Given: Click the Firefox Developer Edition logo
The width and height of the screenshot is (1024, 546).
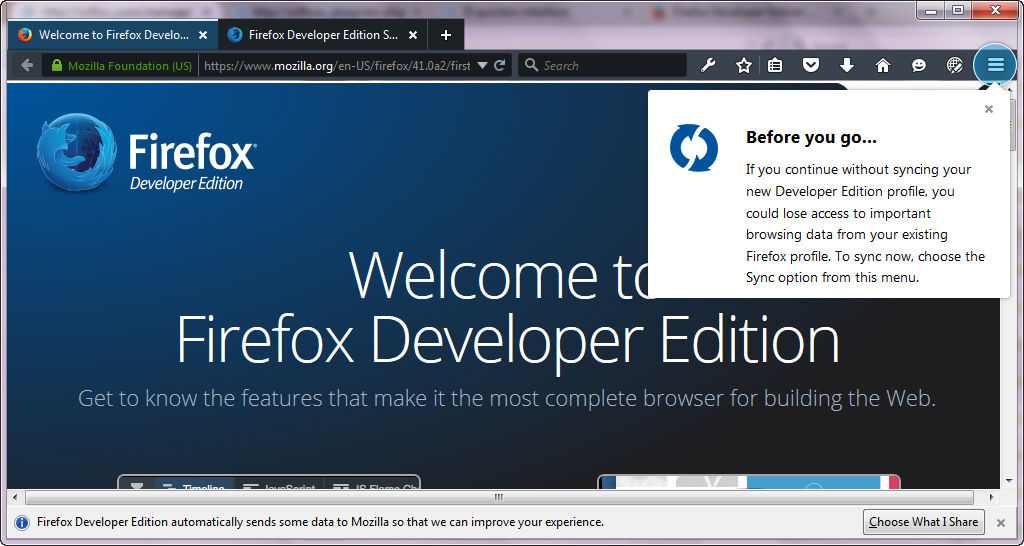Looking at the screenshot, I should pos(147,153).
